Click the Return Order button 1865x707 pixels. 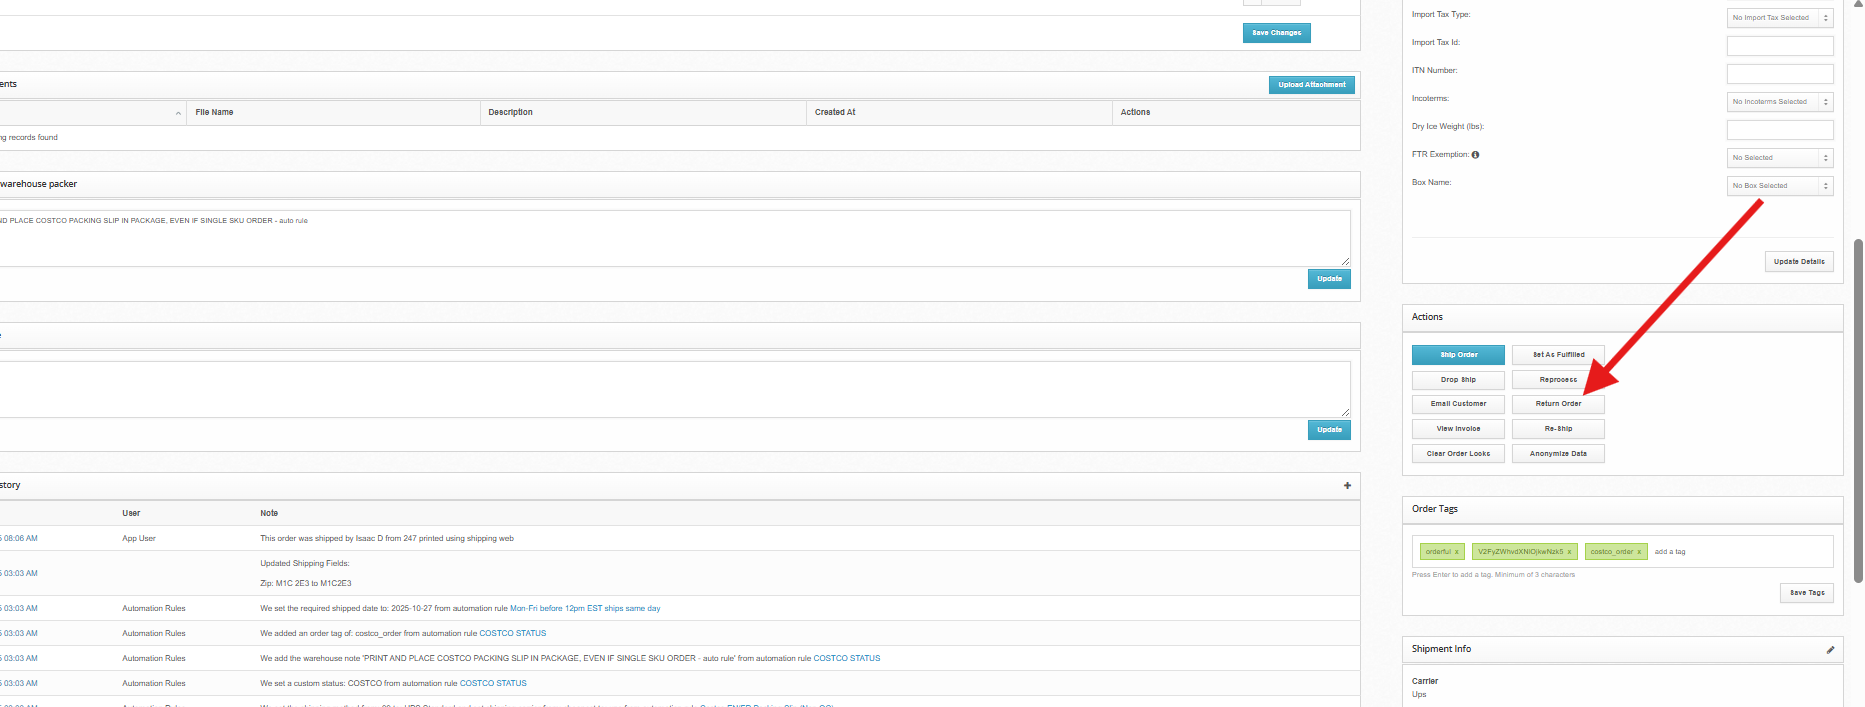coord(1558,404)
